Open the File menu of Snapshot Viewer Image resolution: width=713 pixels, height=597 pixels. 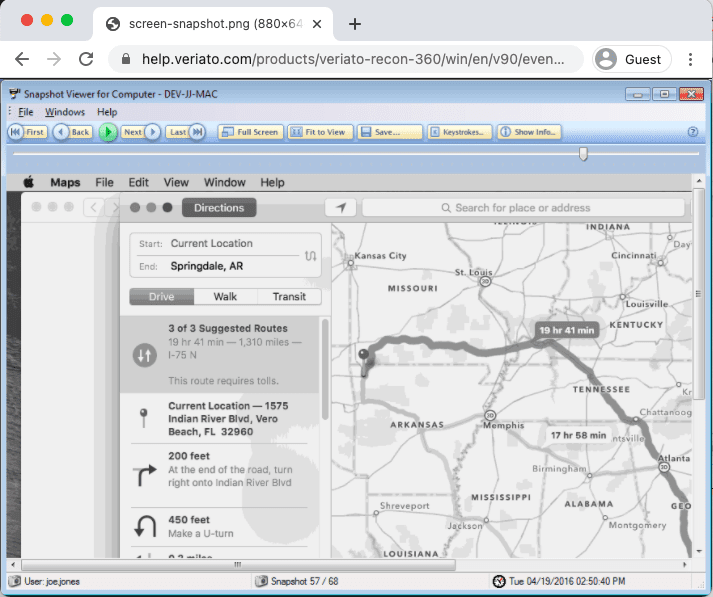coord(25,112)
